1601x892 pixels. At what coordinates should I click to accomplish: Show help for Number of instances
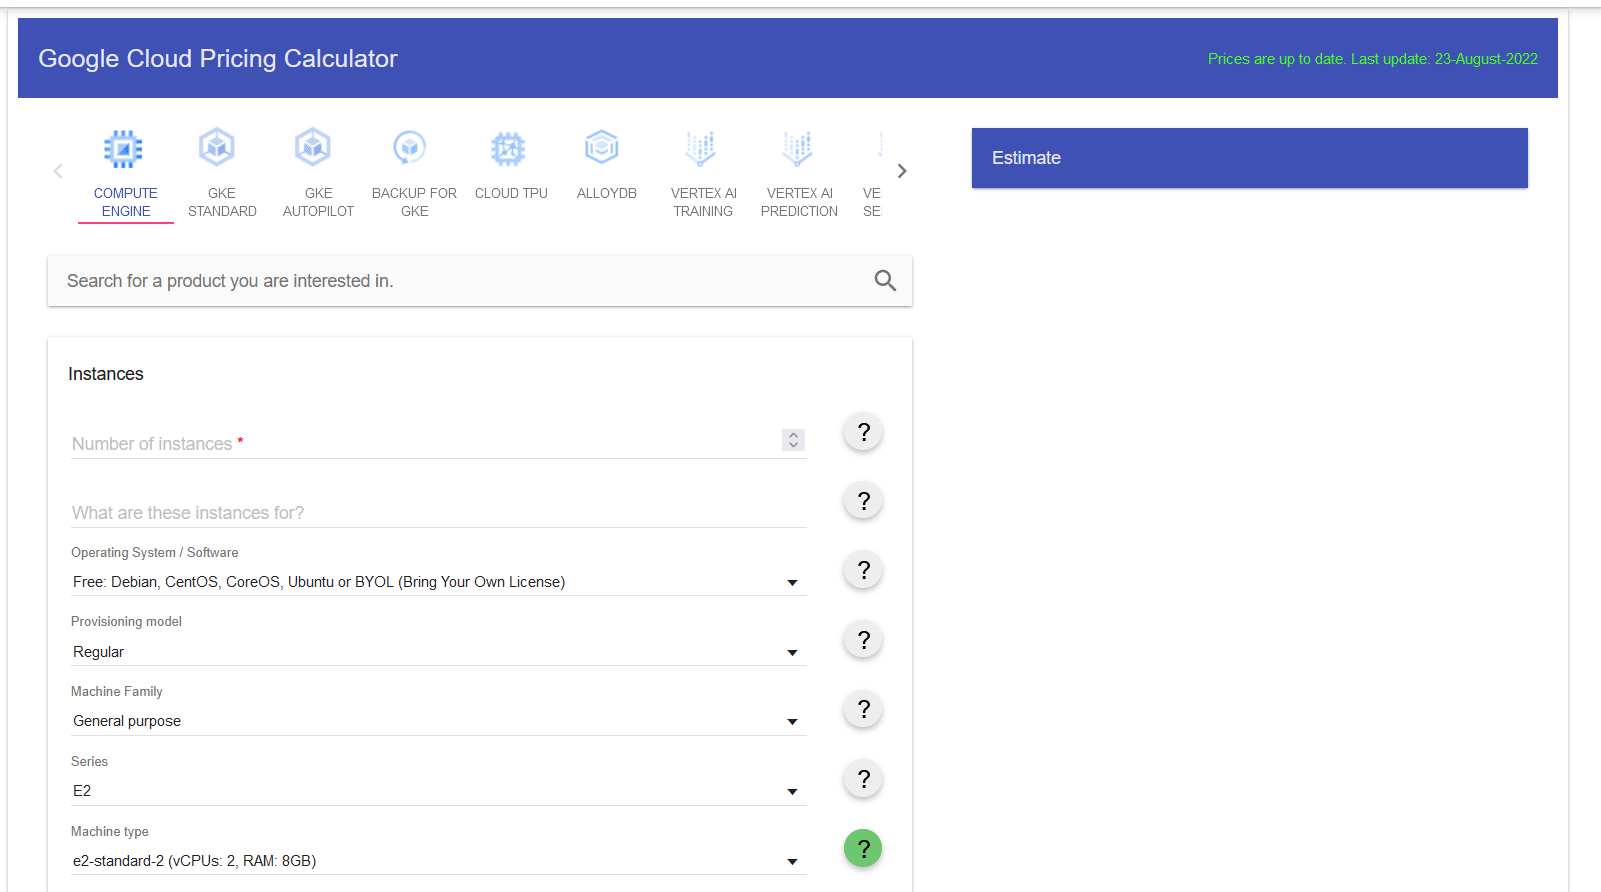point(863,433)
